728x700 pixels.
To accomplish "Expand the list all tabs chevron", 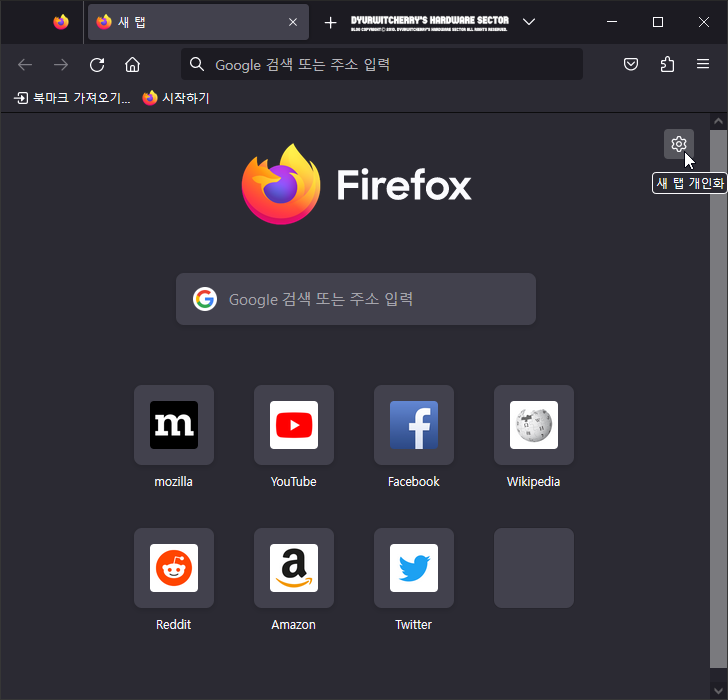I will 529,22.
